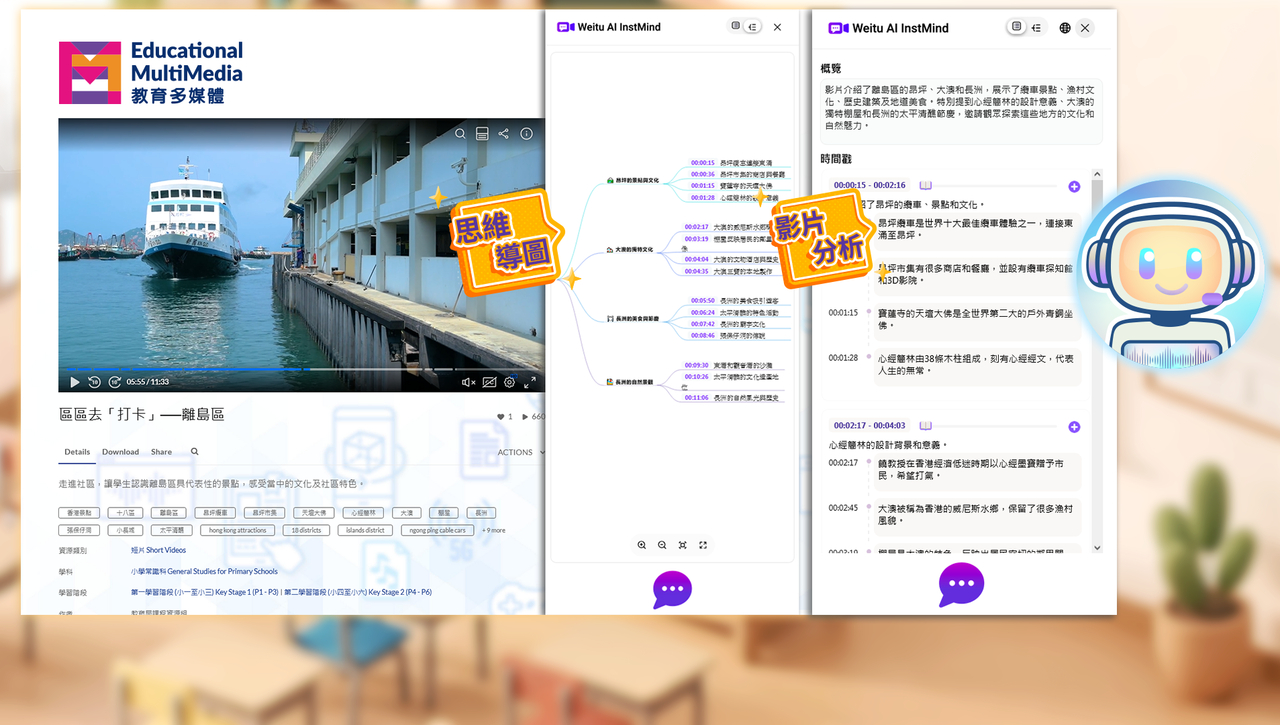Image resolution: width=1280 pixels, height=725 pixels.
Task: Expand the mind map to fullscreen
Action: click(703, 545)
